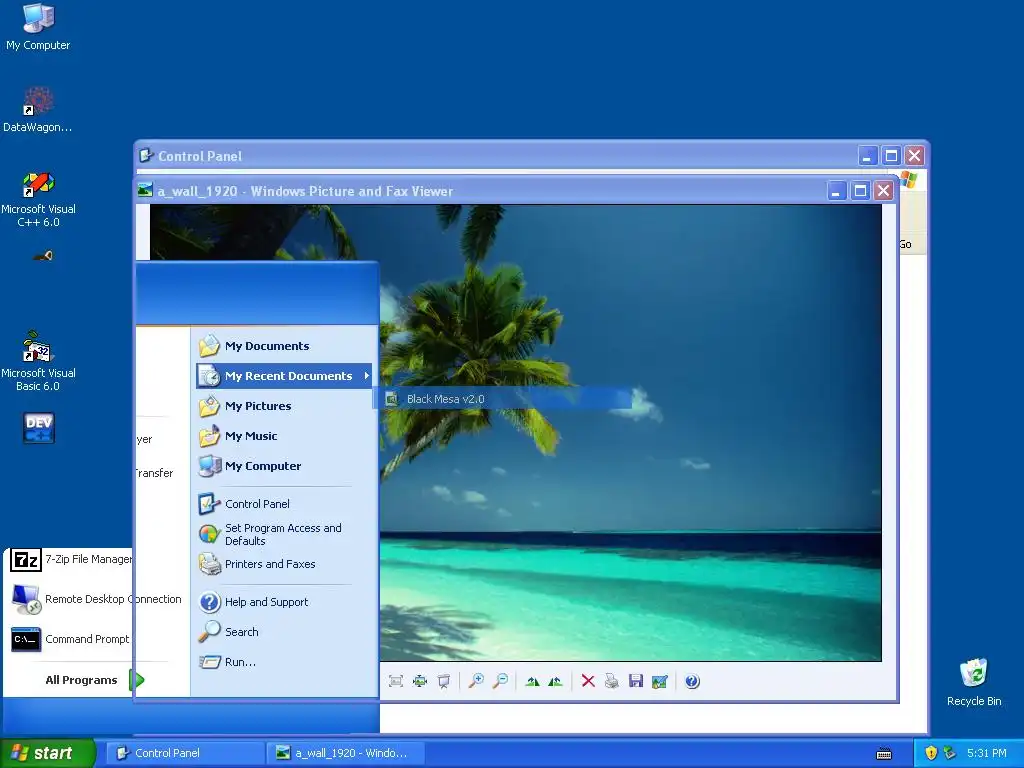
Task: Open the Dev-C++ desktop icon
Action: point(39,428)
